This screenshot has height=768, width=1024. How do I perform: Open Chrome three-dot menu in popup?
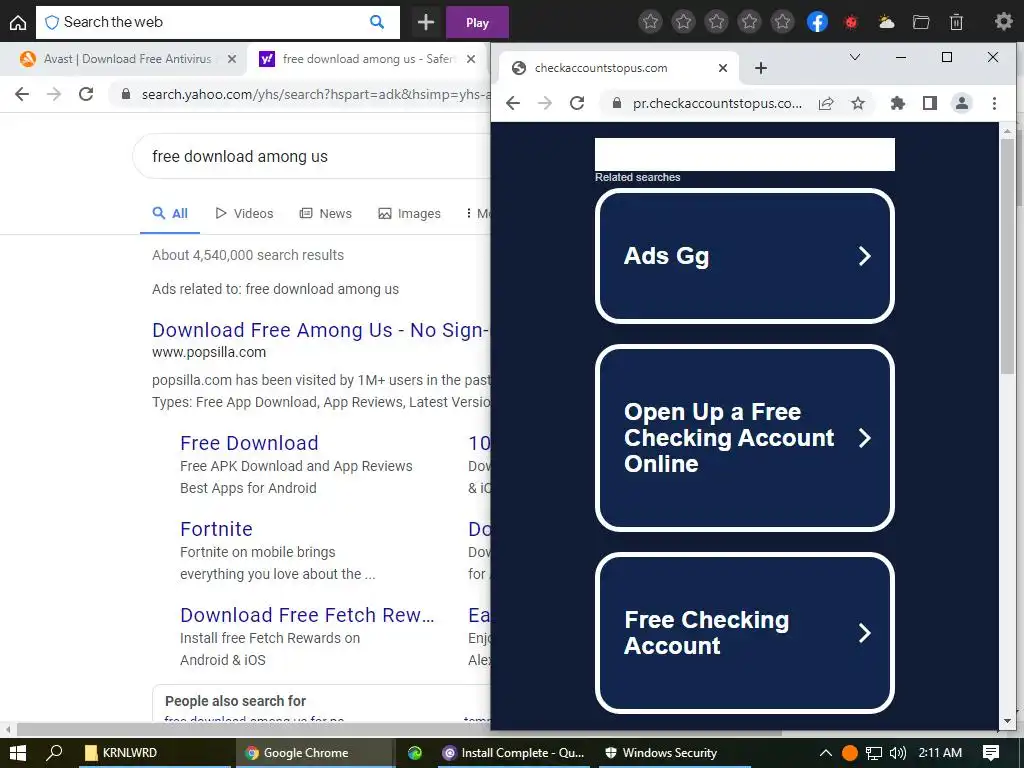click(x=994, y=103)
